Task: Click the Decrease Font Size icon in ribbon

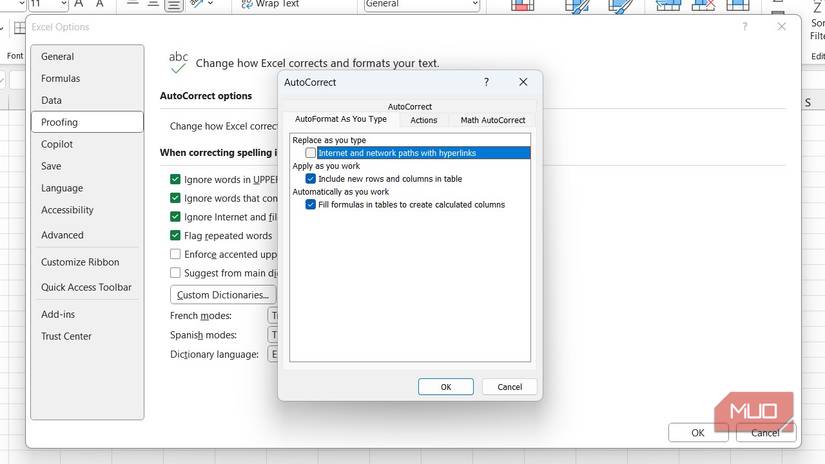Action: coord(99,4)
